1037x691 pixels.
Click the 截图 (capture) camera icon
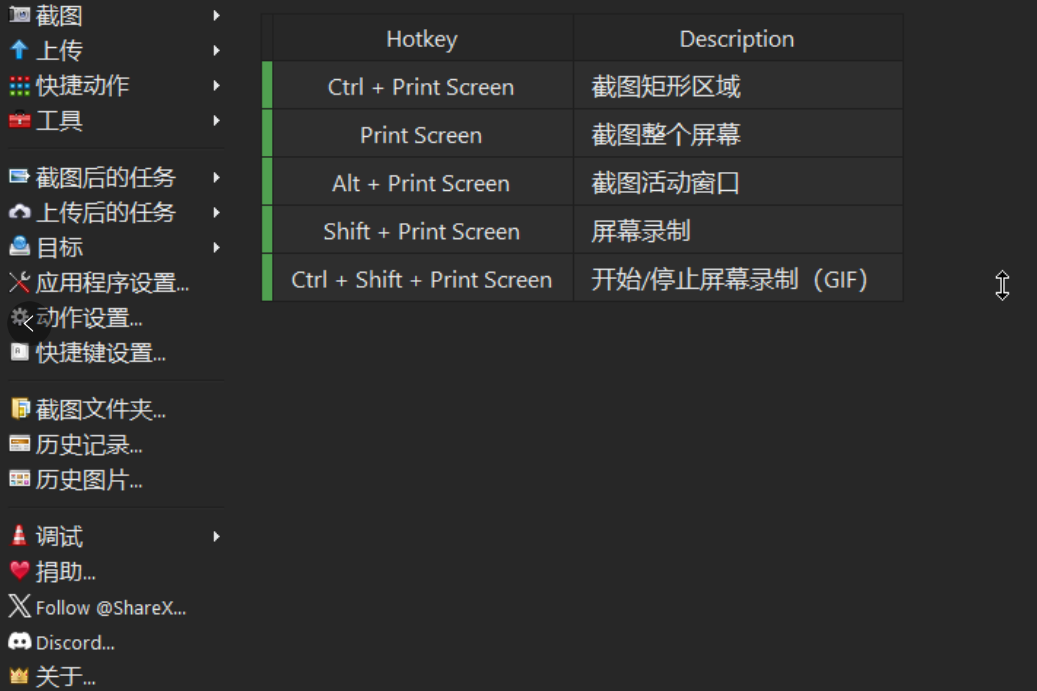[x=19, y=15]
